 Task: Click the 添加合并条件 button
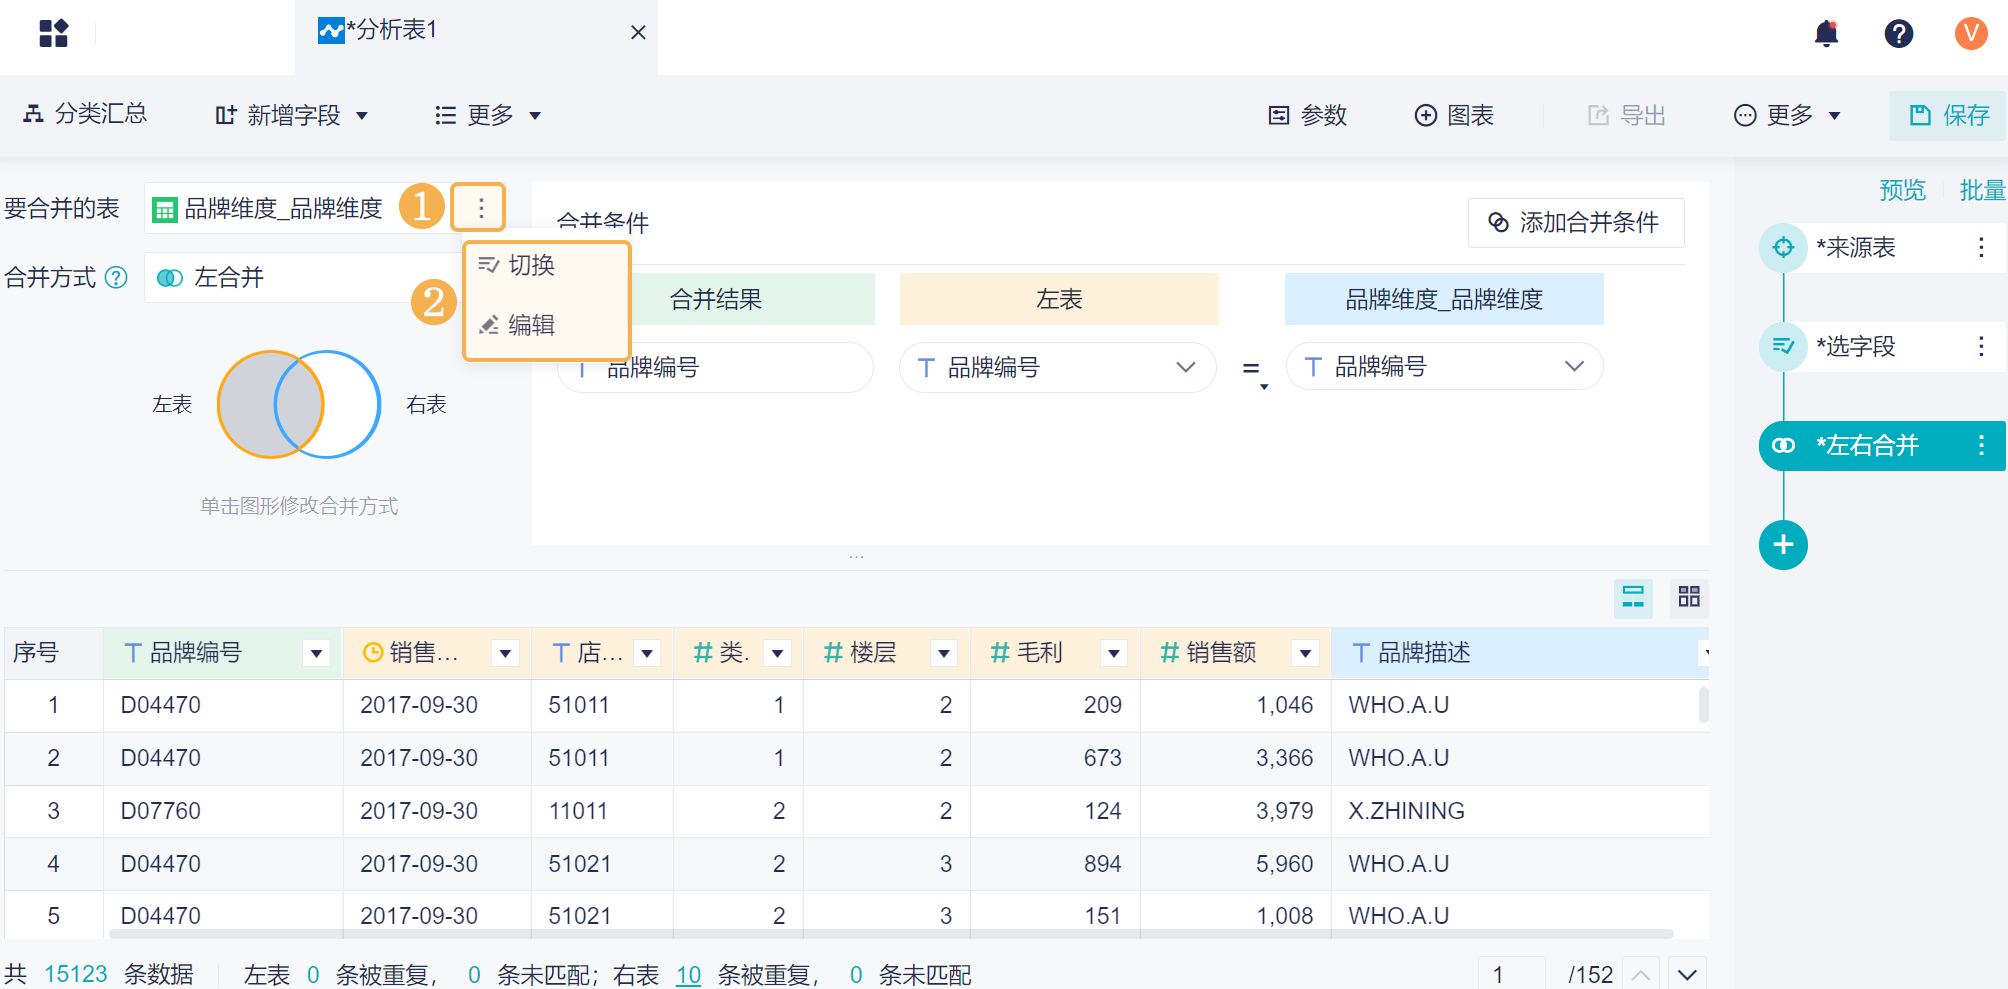pos(1575,222)
